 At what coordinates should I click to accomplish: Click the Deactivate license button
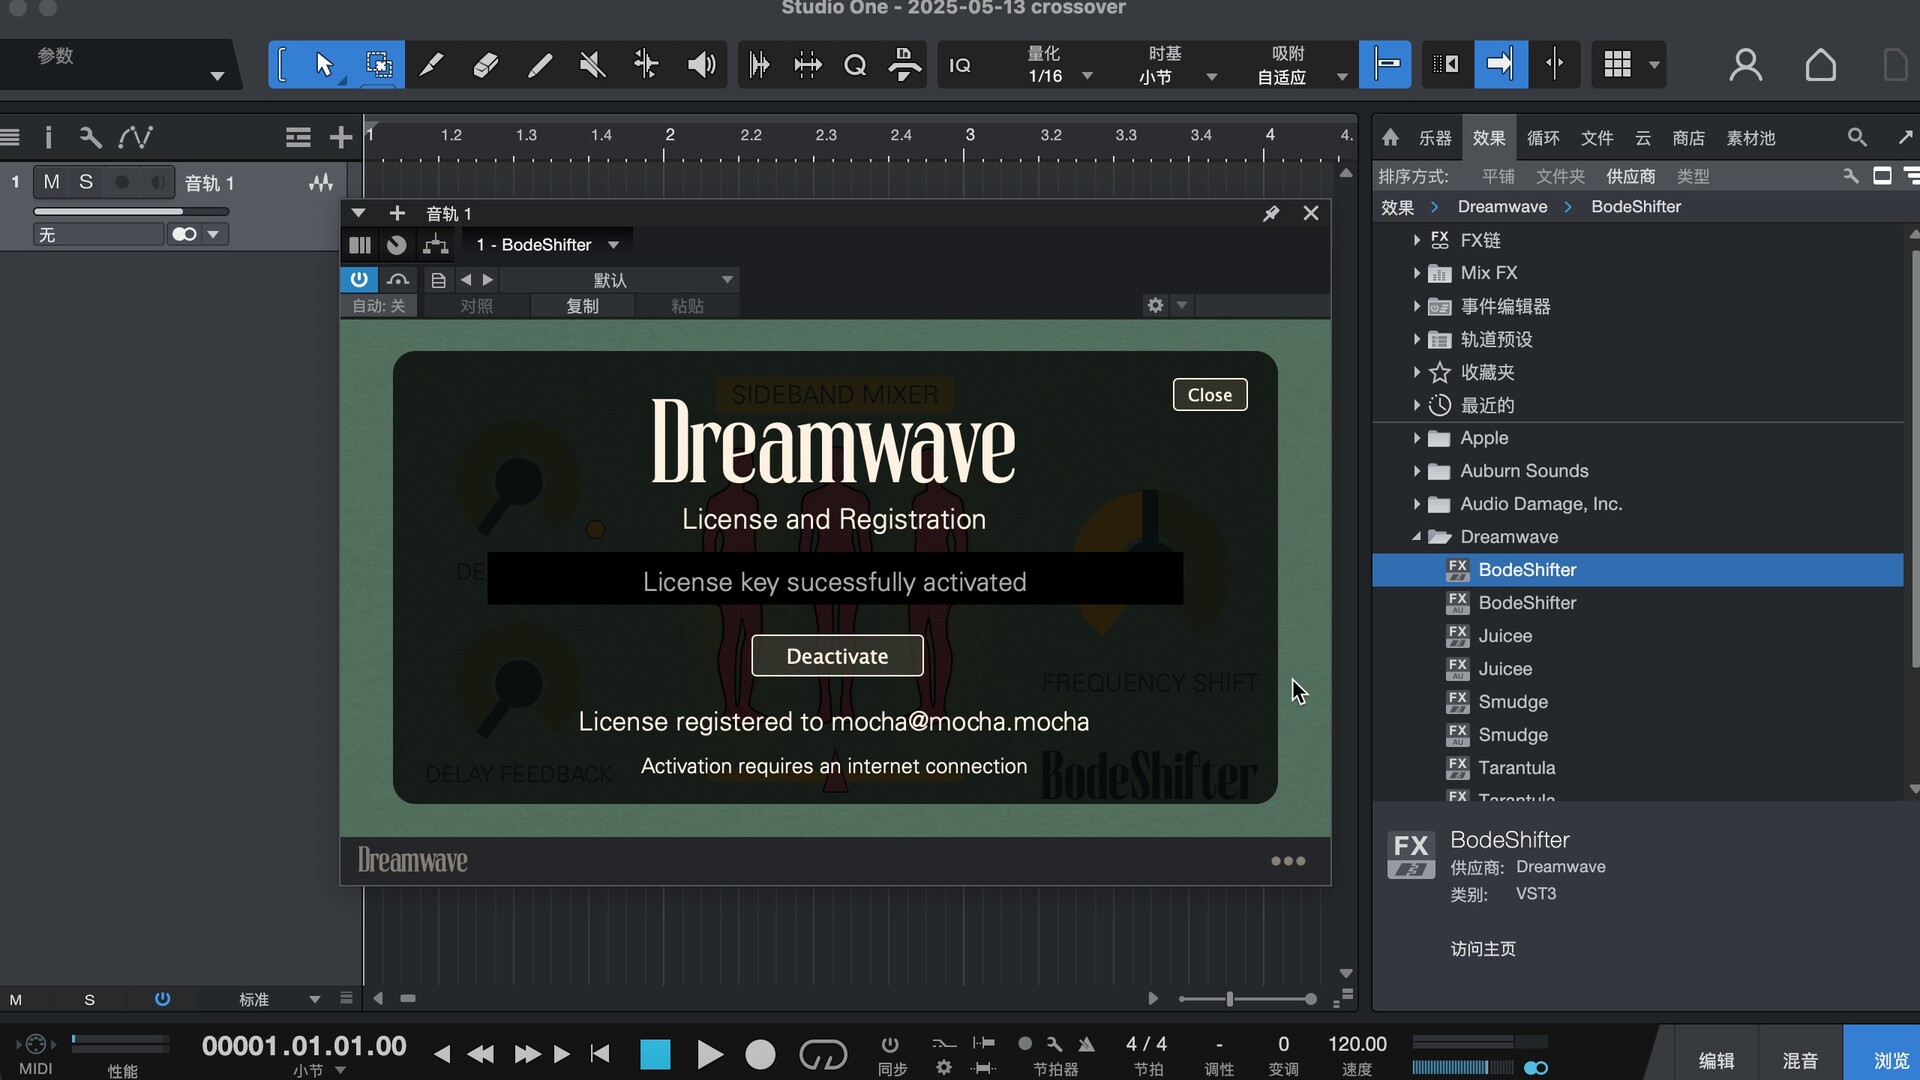click(837, 656)
